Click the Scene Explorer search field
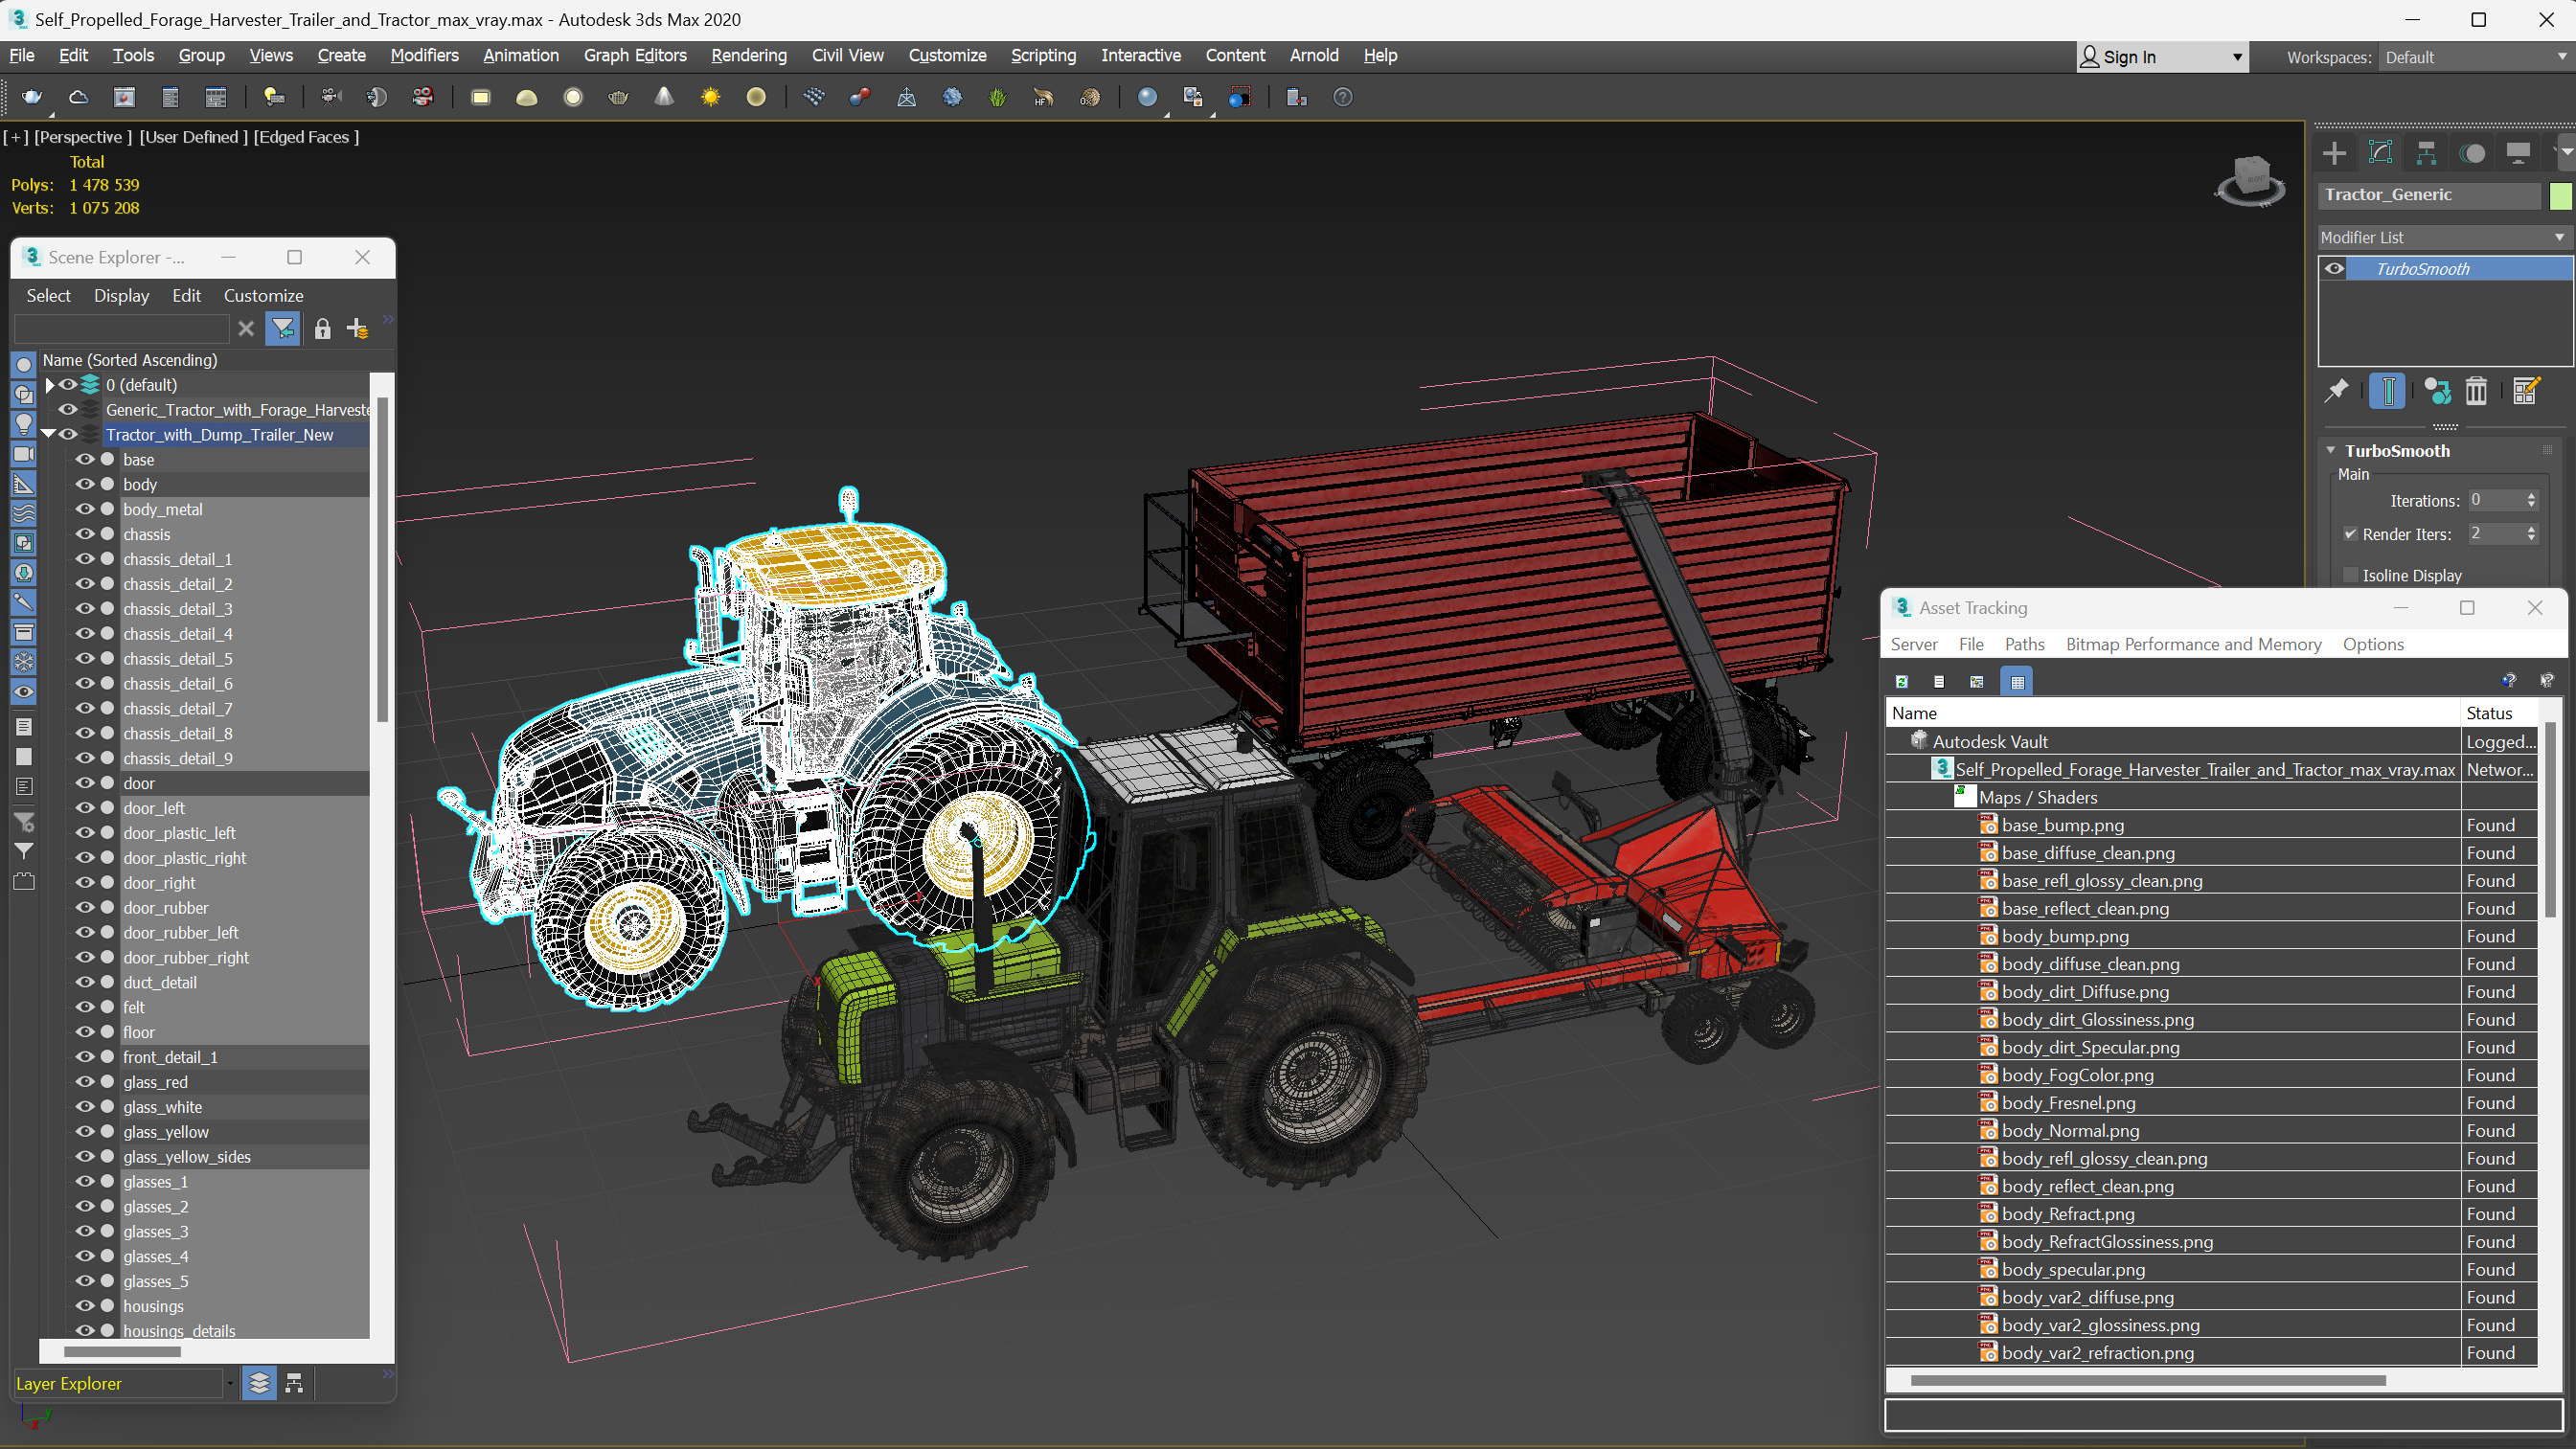The height and width of the screenshot is (1449, 2576). coord(122,329)
